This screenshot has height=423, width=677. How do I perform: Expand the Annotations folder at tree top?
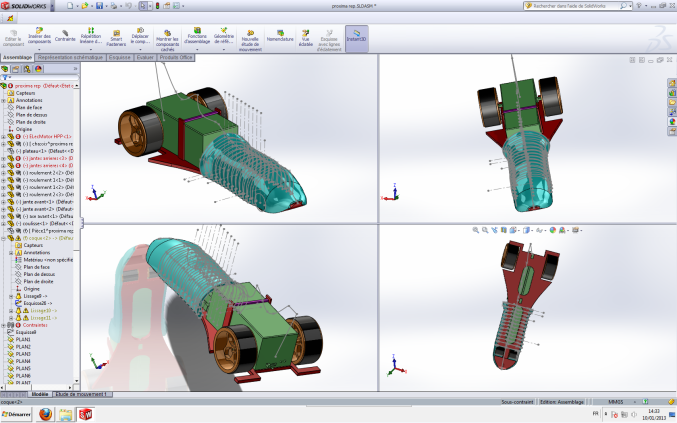tap(3, 100)
